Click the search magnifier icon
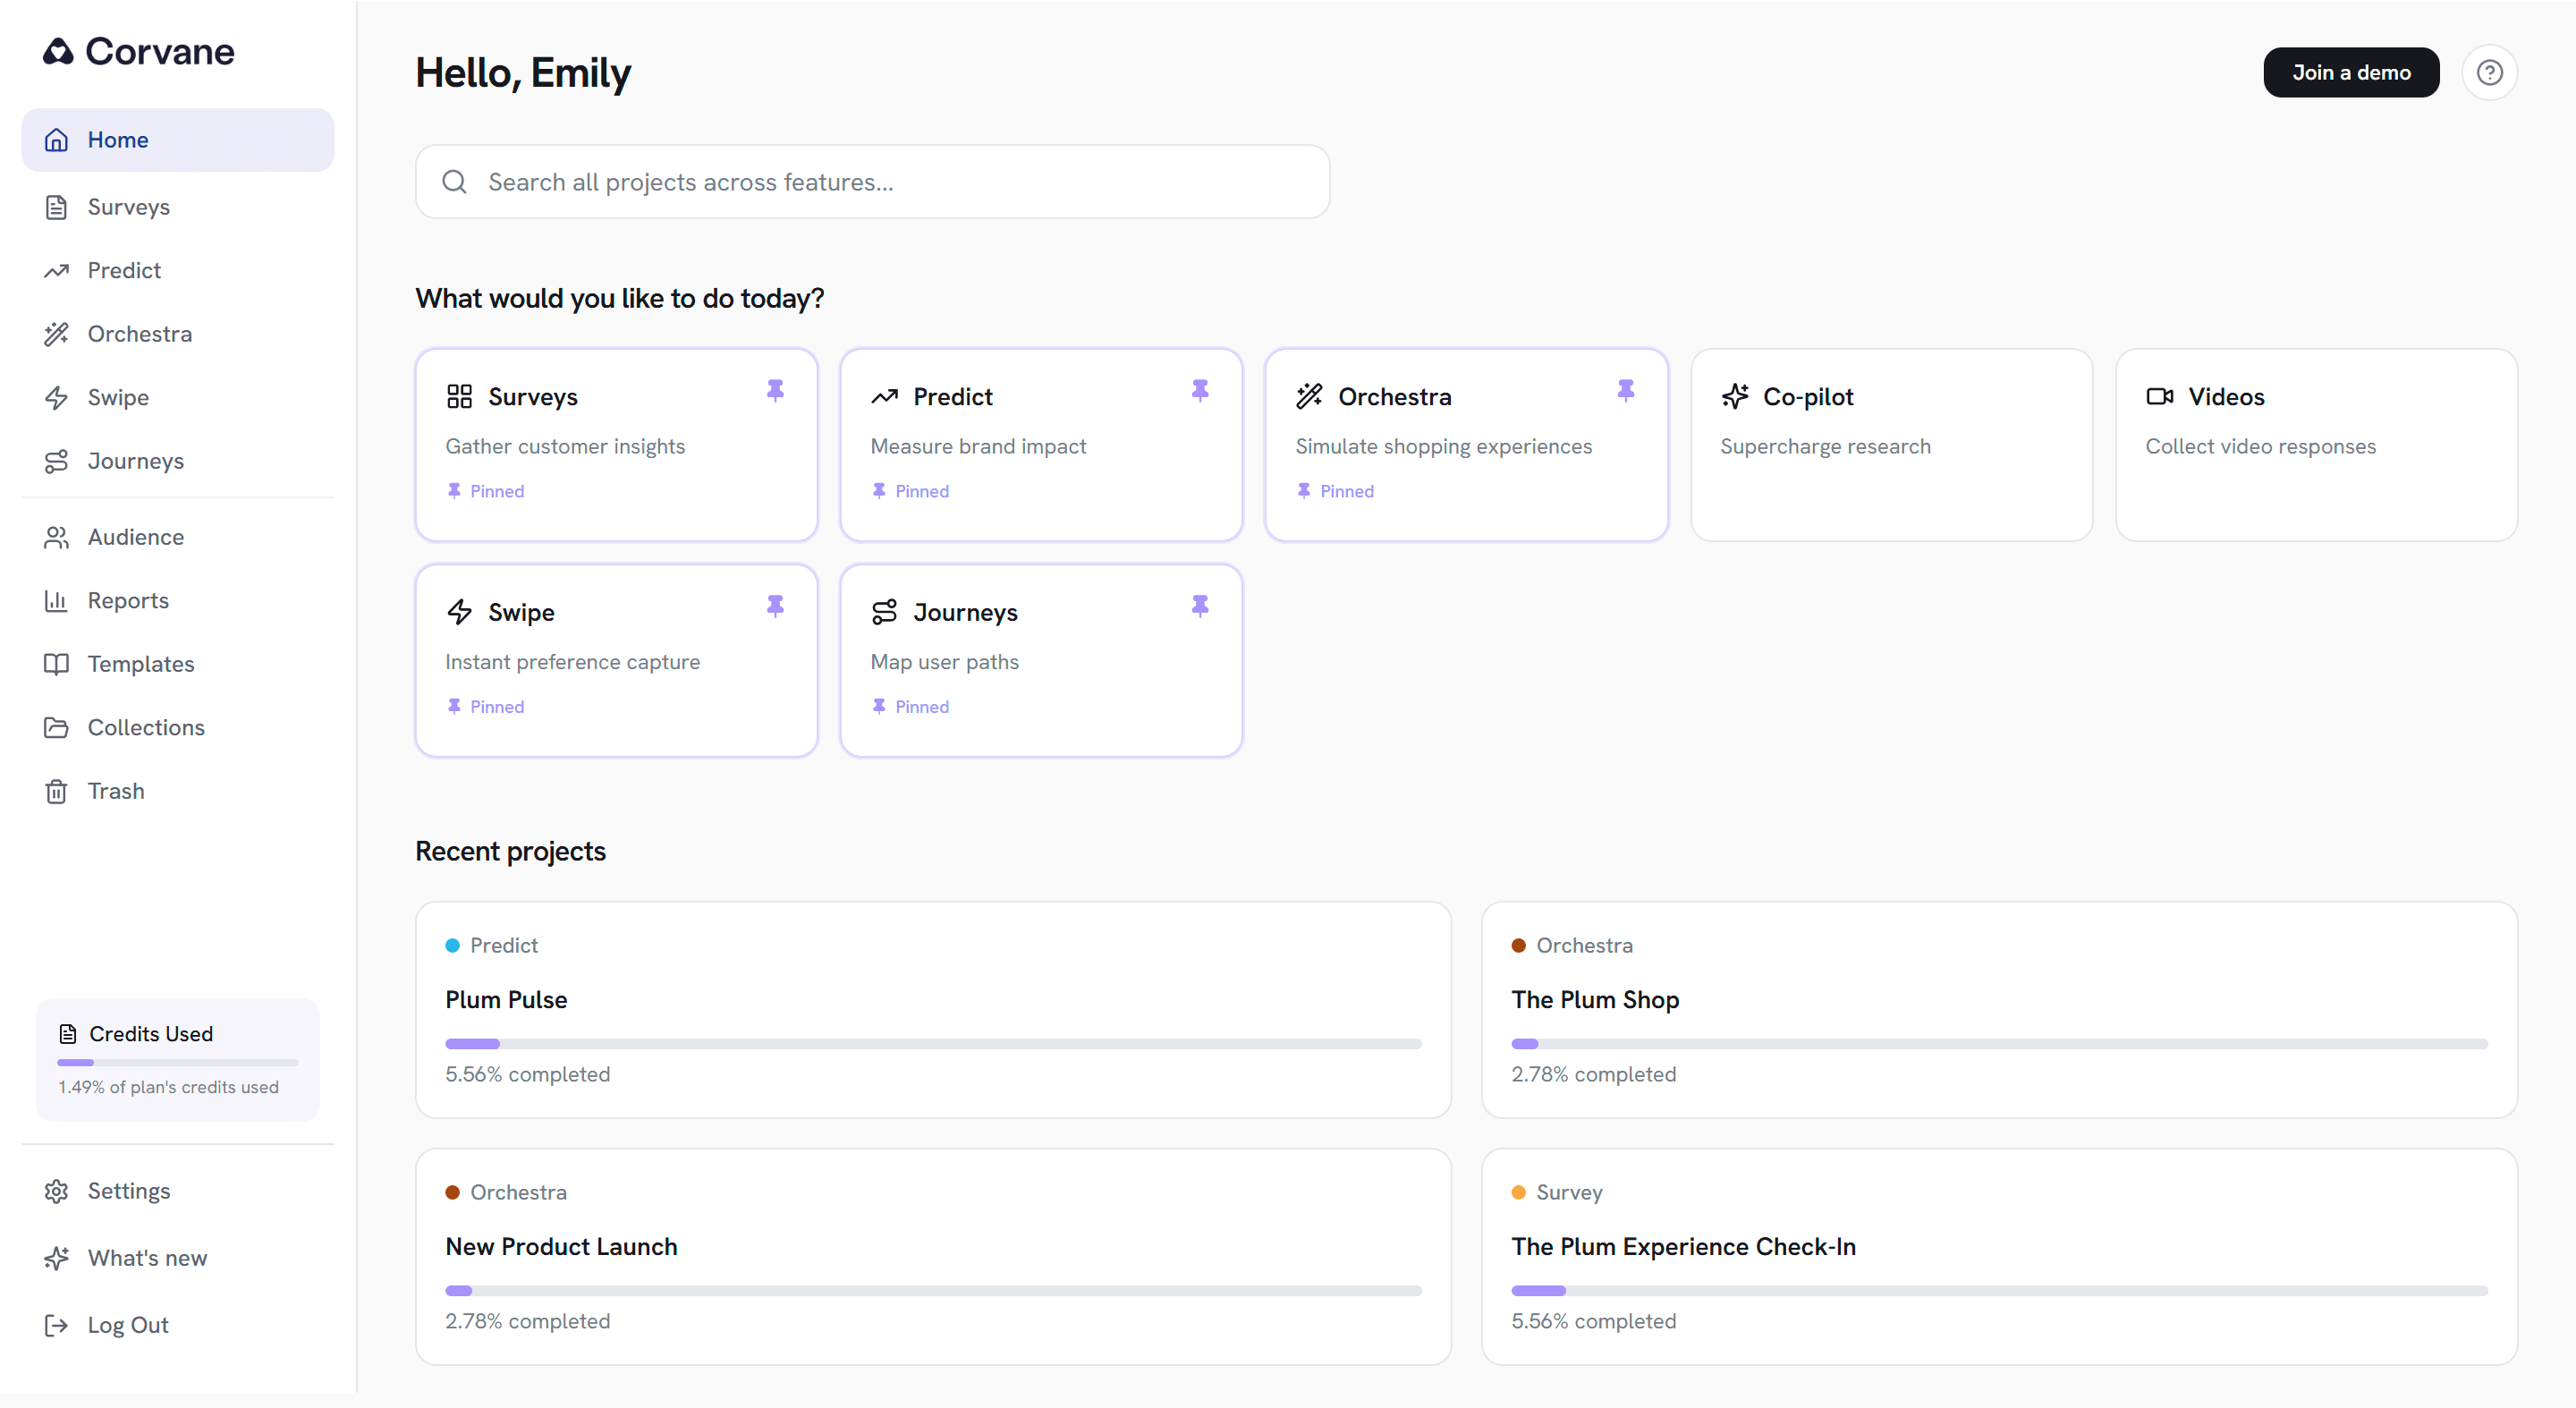This screenshot has height=1408, width=2576. click(455, 182)
